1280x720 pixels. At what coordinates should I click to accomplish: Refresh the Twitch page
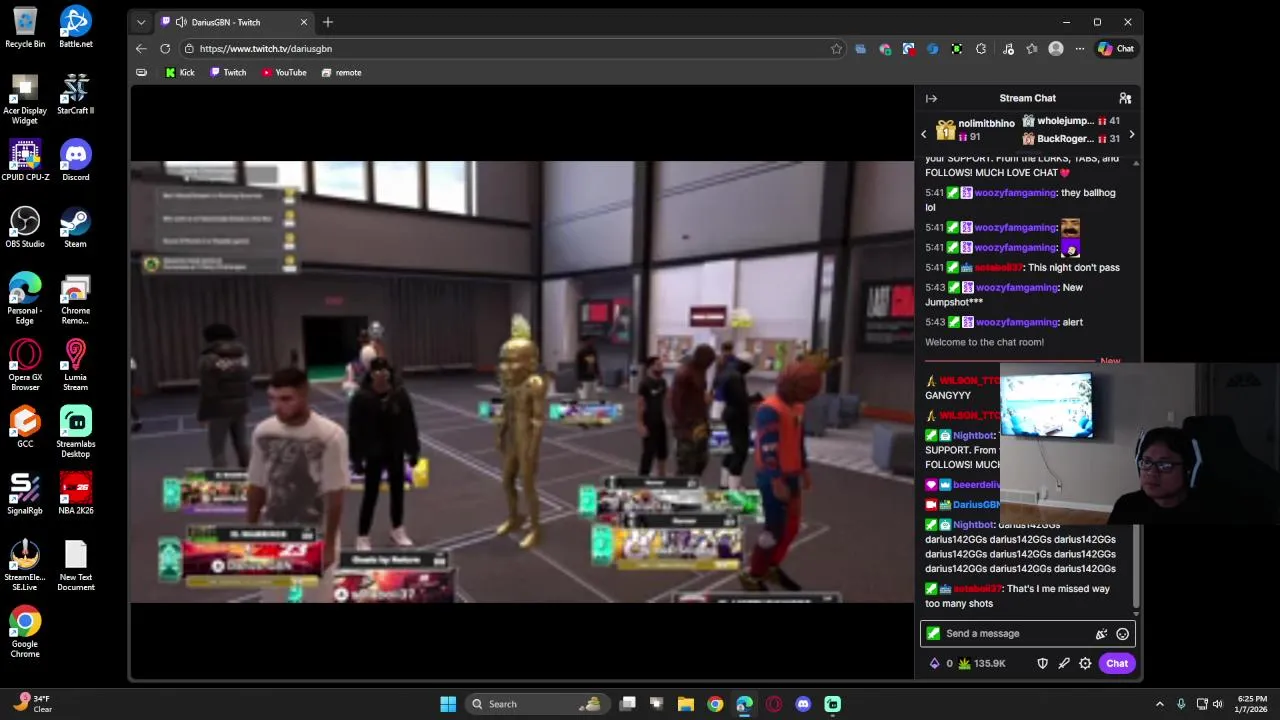[165, 48]
